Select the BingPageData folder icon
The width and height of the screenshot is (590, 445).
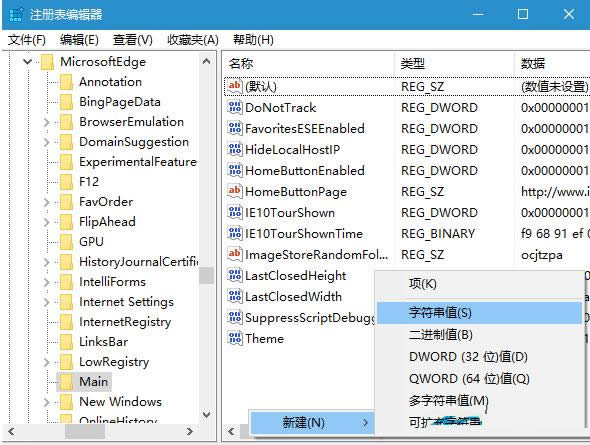pyautogui.click(x=66, y=102)
